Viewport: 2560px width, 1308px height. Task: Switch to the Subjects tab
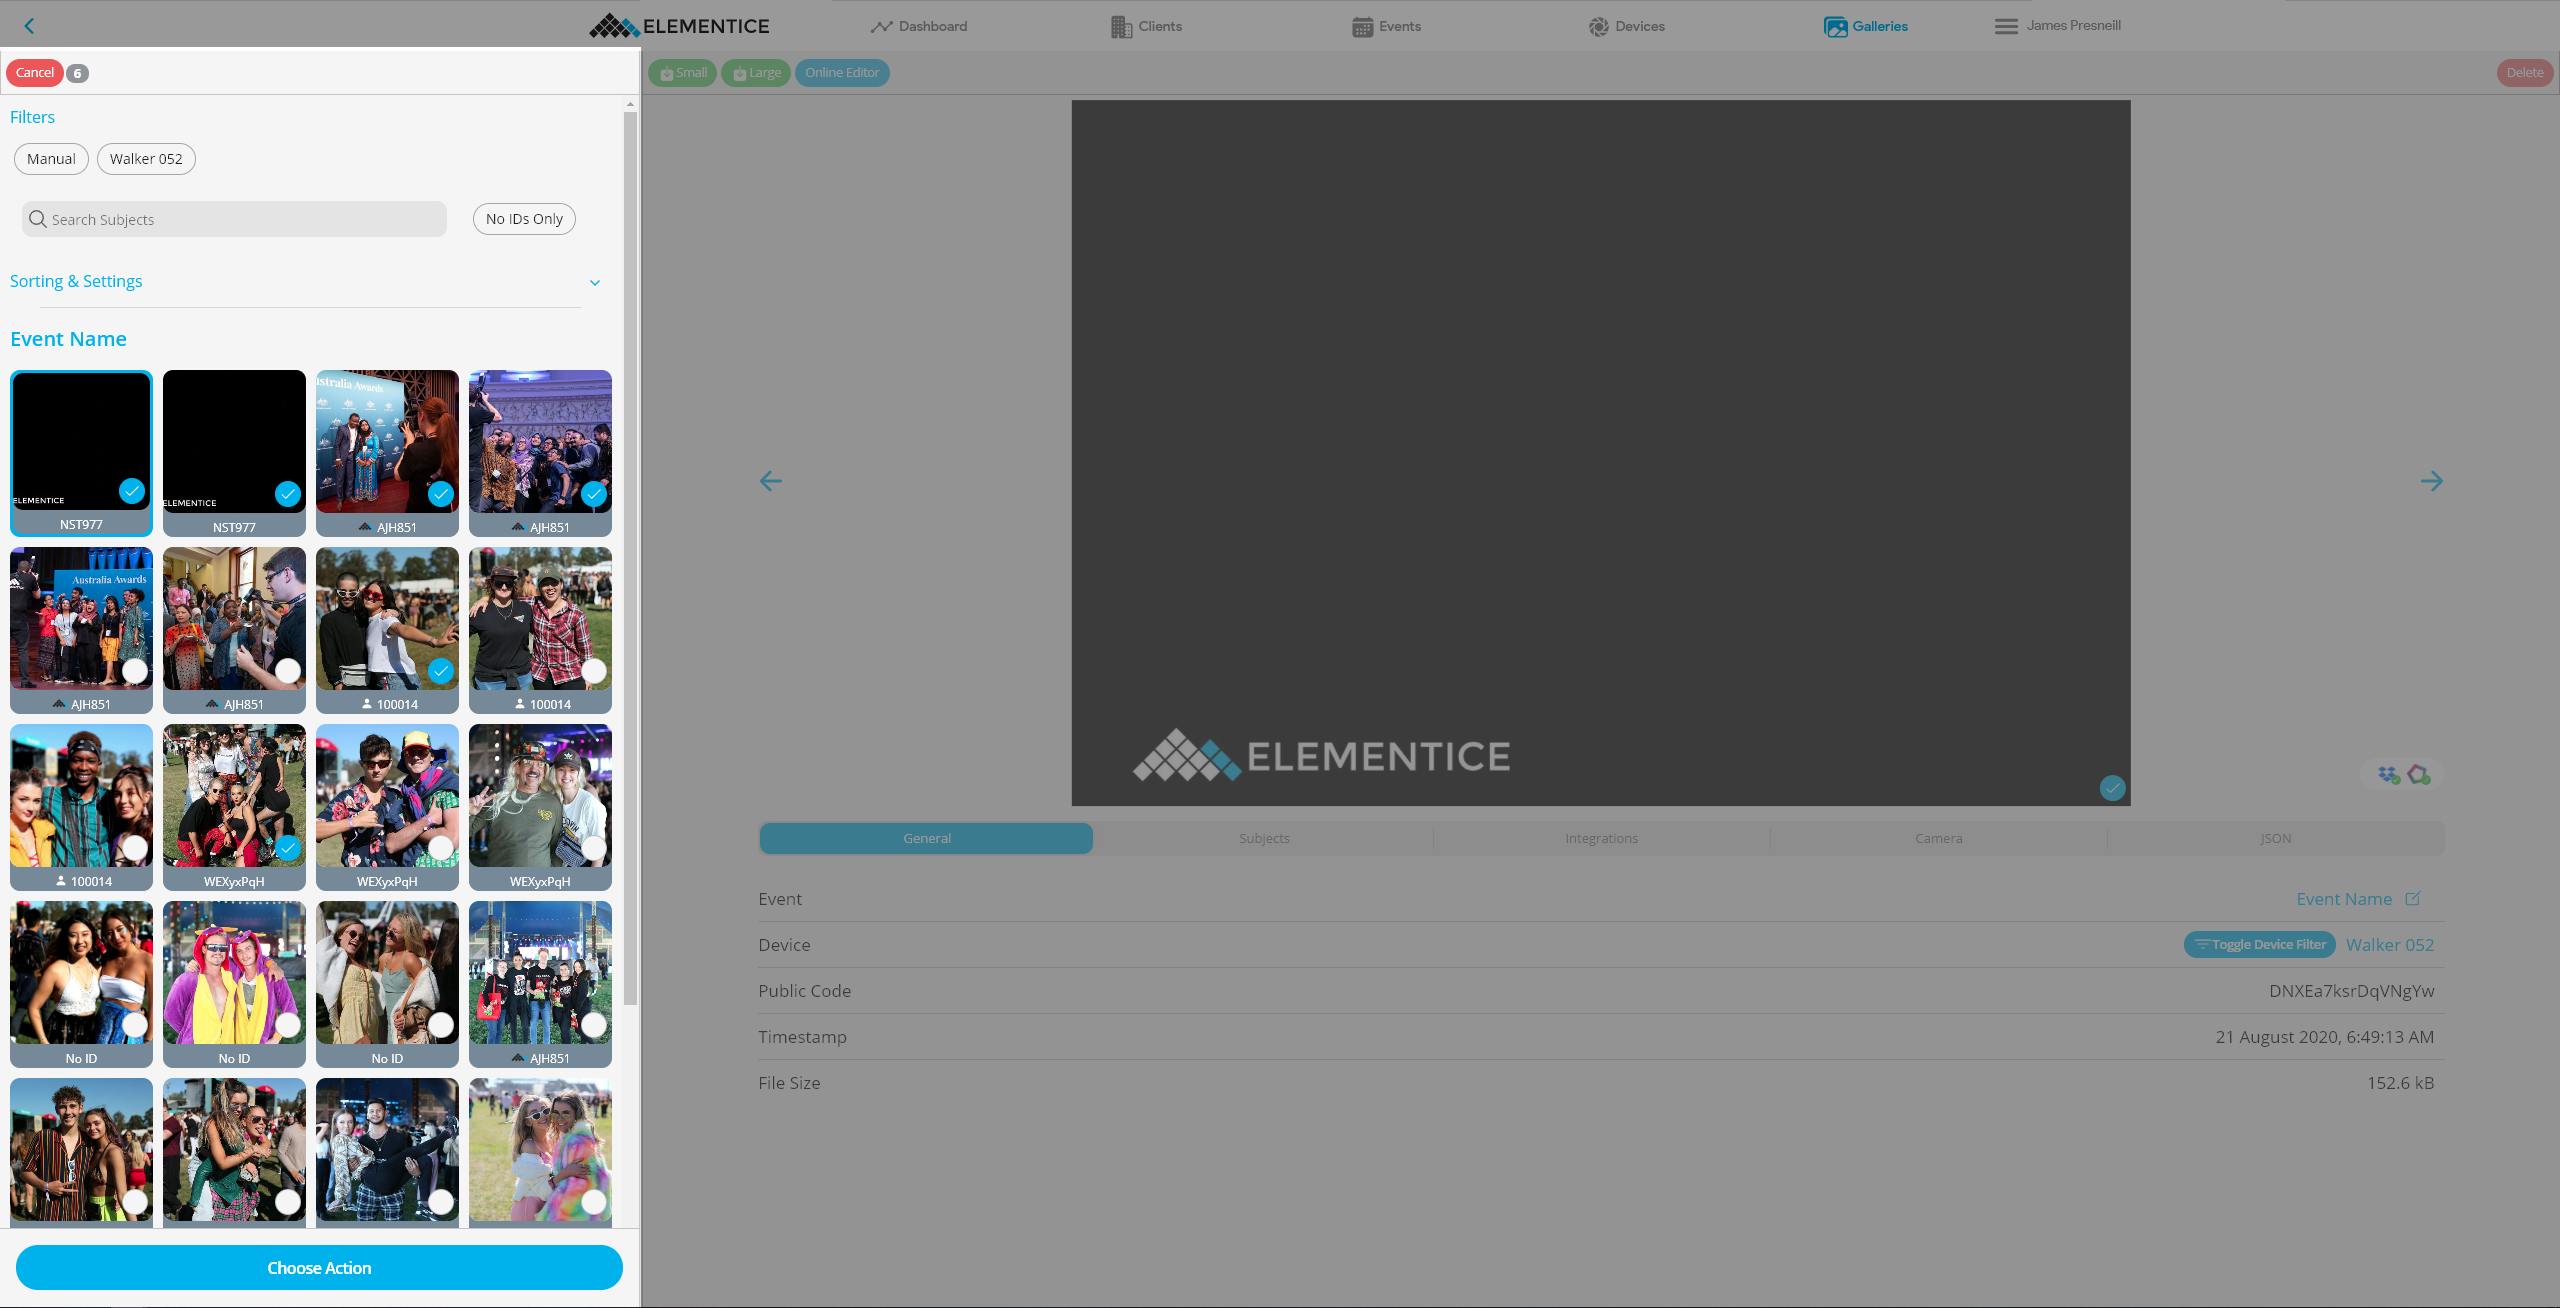point(1264,839)
